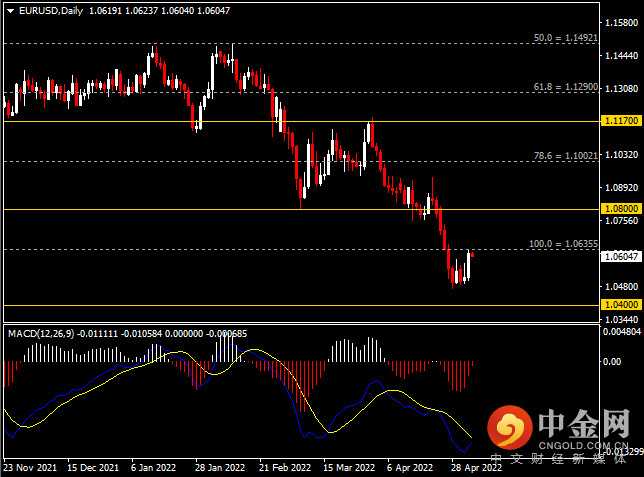Click the last small red candle on the chart

(473, 255)
